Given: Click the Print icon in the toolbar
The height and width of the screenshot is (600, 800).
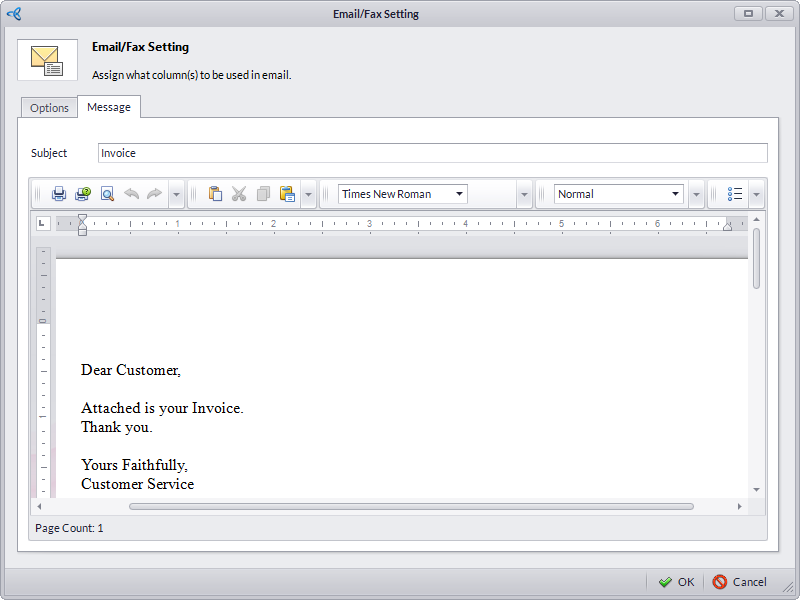Looking at the screenshot, I should pyautogui.click(x=59, y=194).
